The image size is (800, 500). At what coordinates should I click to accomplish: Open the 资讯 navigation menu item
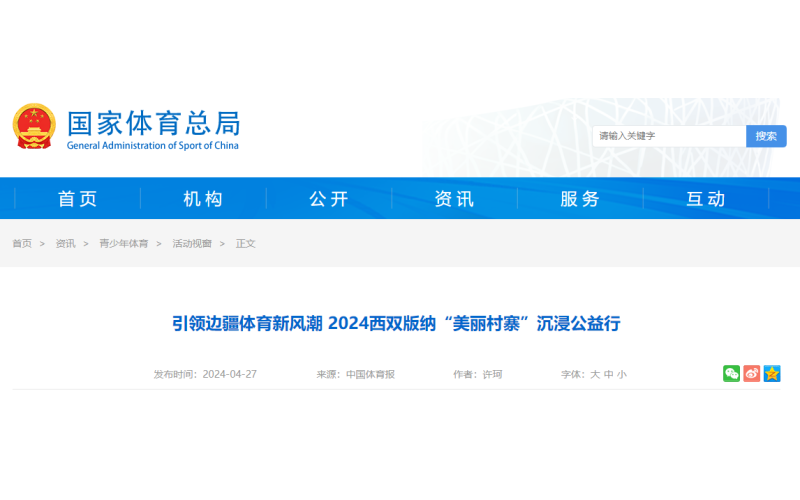(x=455, y=198)
